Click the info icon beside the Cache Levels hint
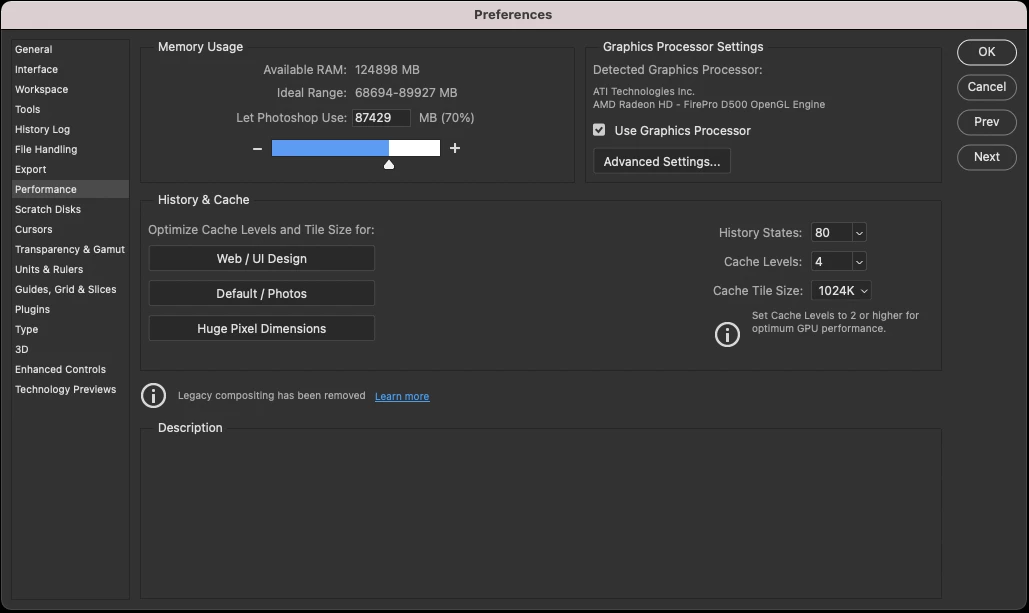This screenshot has width=1029, height=613. coord(727,334)
